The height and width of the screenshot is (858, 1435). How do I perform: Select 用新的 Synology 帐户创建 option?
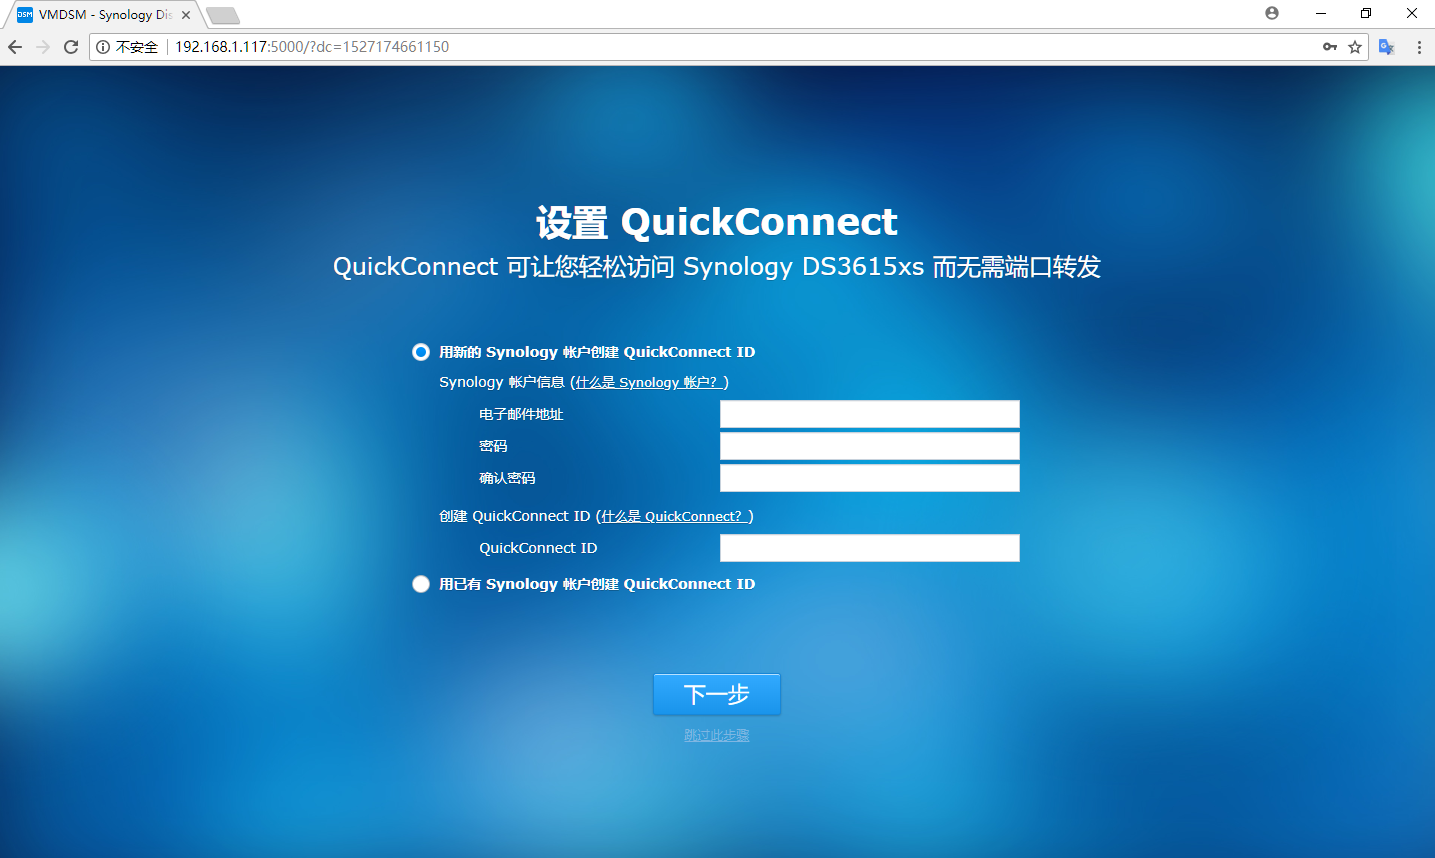[x=421, y=352]
